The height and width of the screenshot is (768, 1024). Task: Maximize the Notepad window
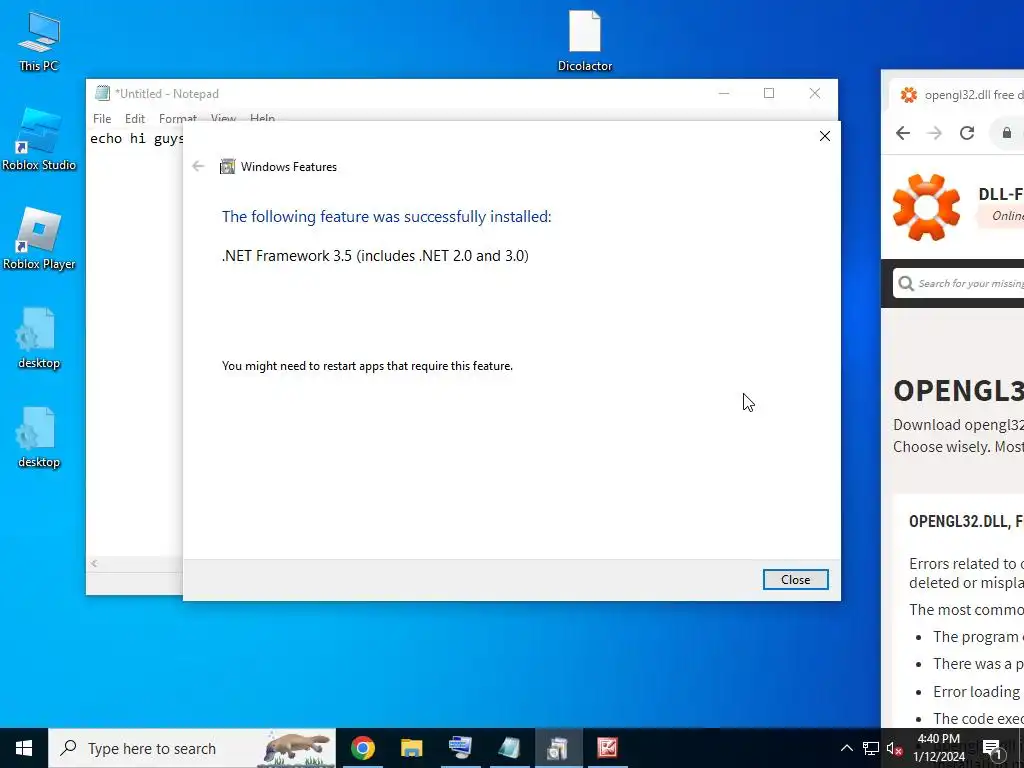click(x=769, y=93)
